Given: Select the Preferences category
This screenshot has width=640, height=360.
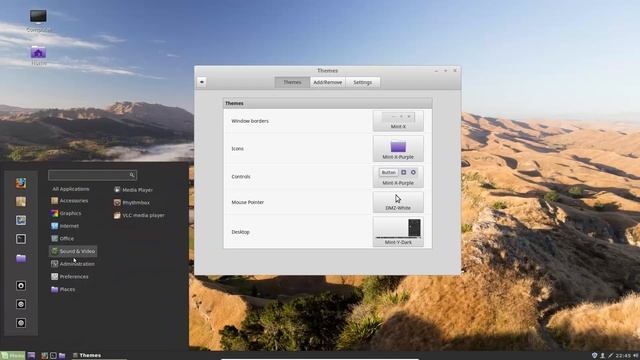Looking at the screenshot, I should click(x=73, y=277).
